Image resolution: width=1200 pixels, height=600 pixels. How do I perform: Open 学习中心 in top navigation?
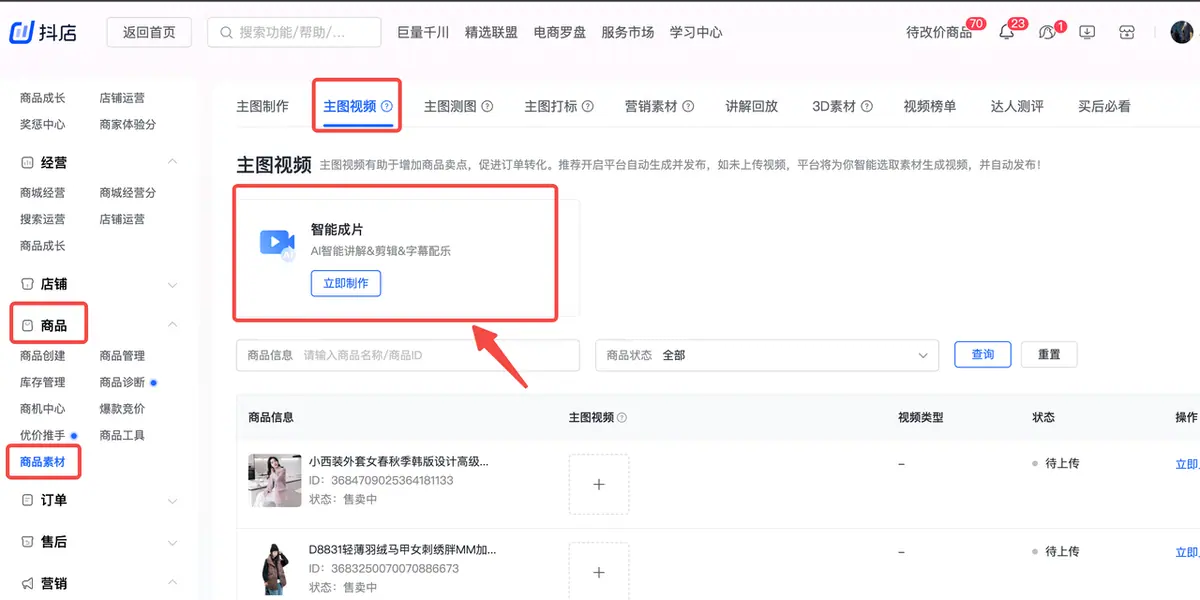[x=696, y=32]
